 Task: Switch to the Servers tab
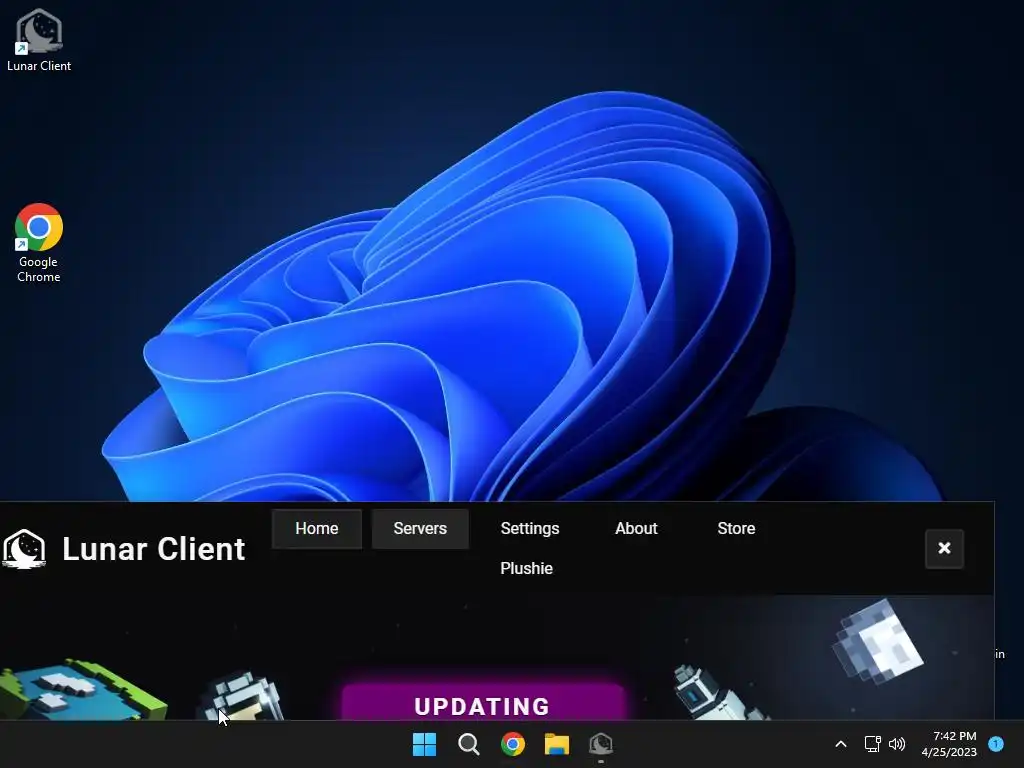(420, 528)
